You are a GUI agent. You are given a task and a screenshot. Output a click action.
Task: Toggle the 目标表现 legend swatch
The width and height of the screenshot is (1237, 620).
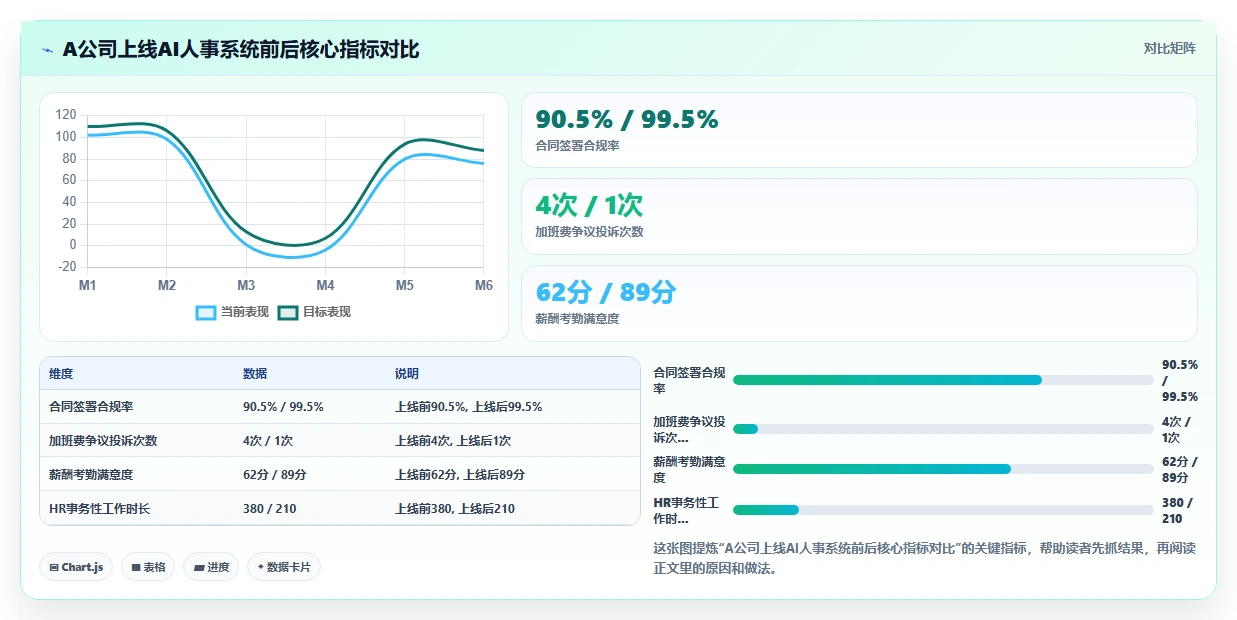tap(288, 312)
